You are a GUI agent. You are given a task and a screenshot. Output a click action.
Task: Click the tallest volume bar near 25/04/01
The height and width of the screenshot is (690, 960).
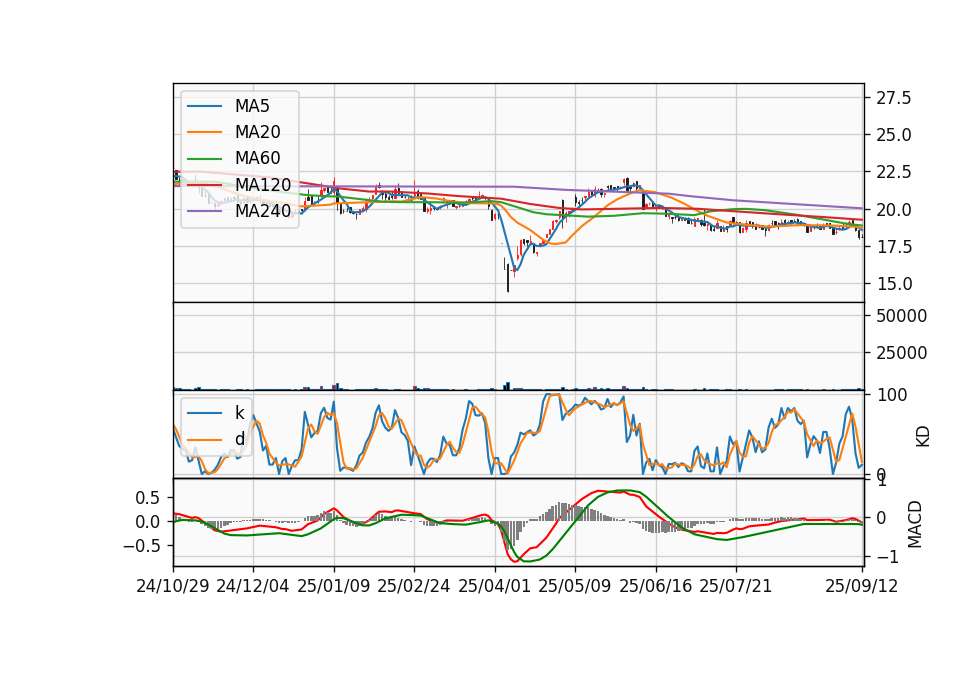coord(508,386)
